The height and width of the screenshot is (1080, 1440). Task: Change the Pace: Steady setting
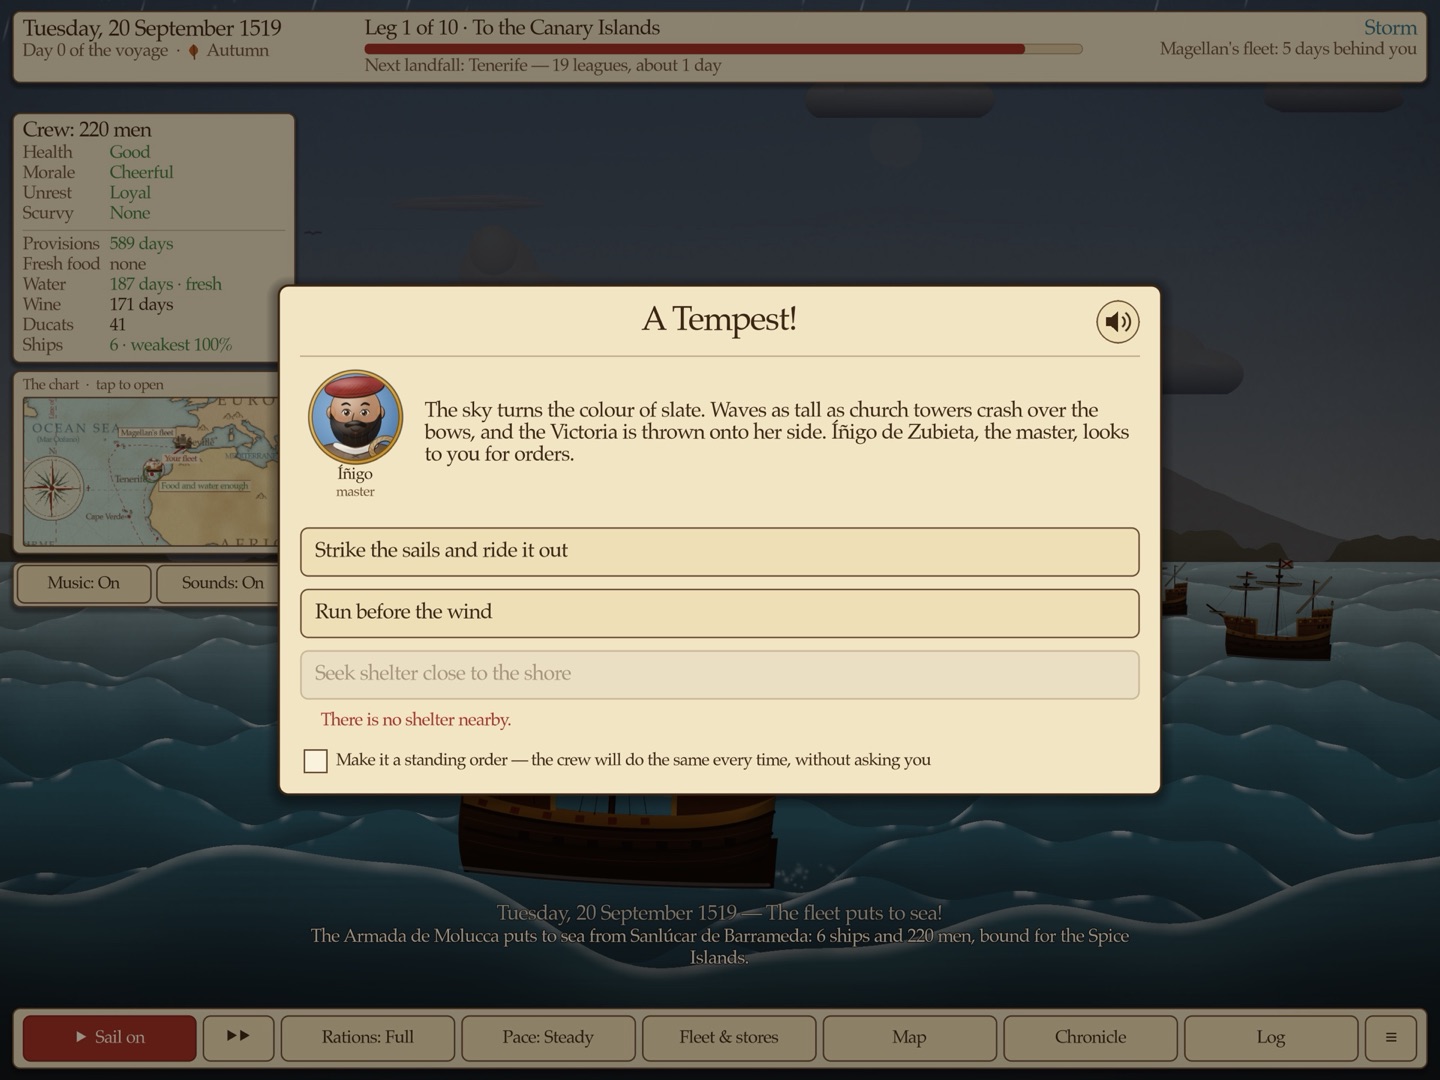(x=548, y=1038)
